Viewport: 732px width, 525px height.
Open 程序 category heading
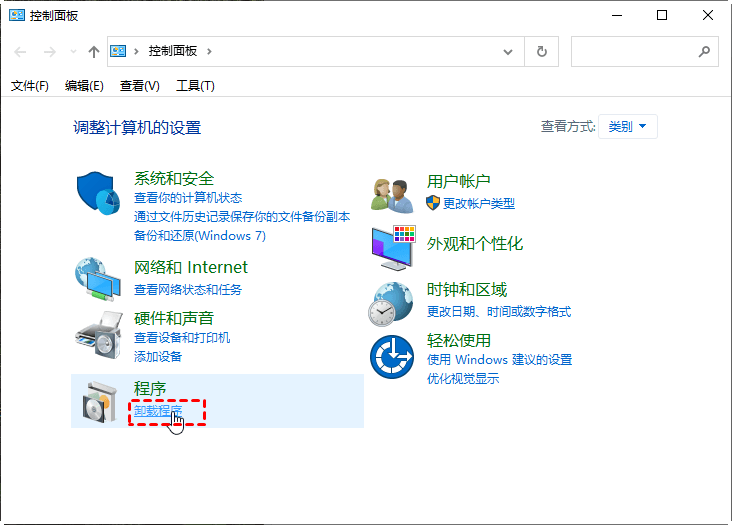[150, 388]
